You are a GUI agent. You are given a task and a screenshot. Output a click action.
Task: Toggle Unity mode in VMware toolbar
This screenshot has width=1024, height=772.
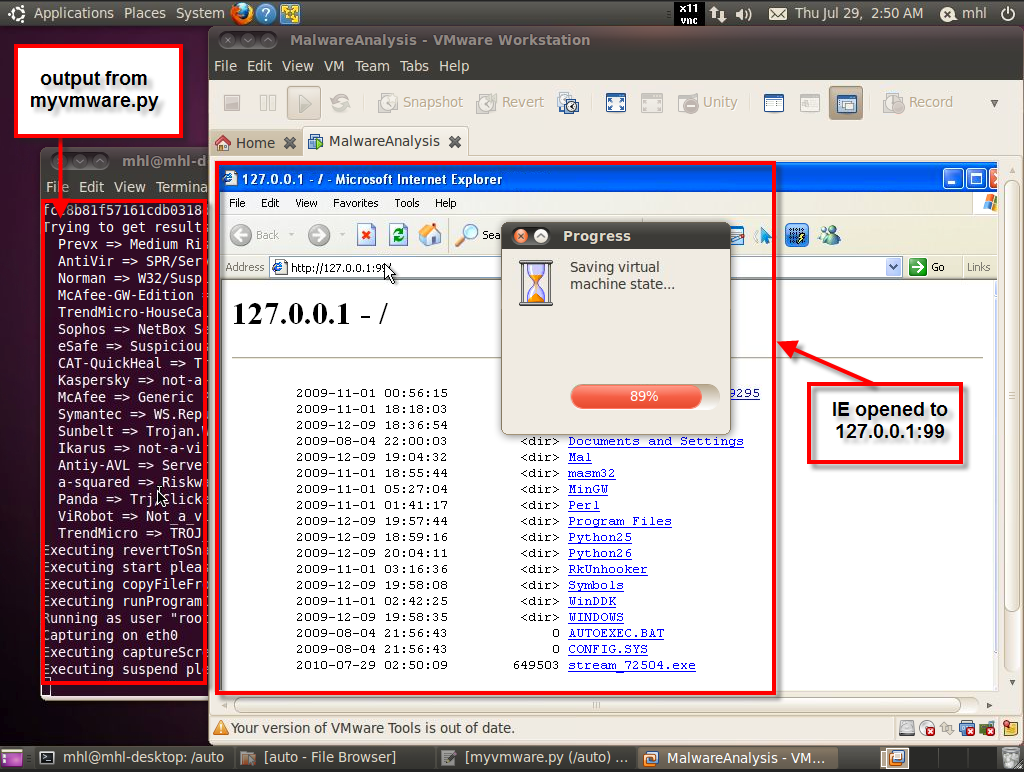(708, 103)
